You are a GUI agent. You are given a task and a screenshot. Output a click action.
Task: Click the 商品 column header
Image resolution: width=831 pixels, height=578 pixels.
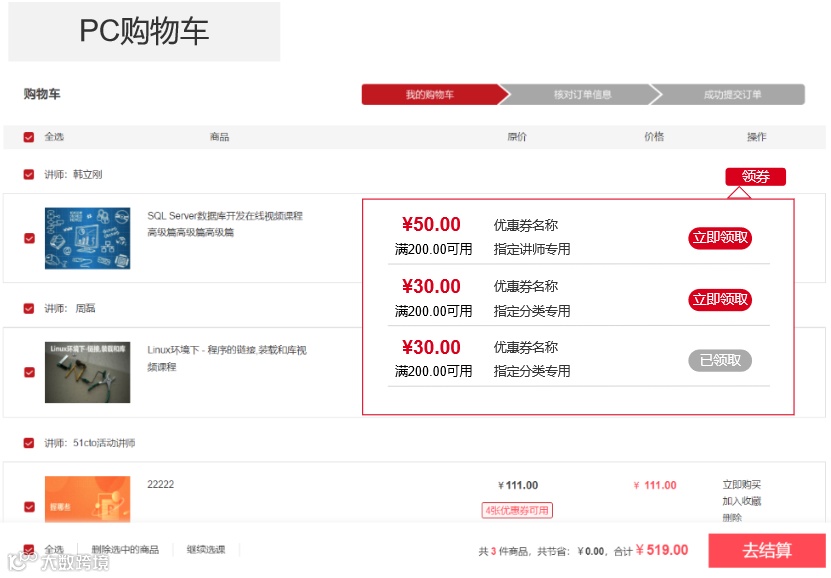(219, 137)
